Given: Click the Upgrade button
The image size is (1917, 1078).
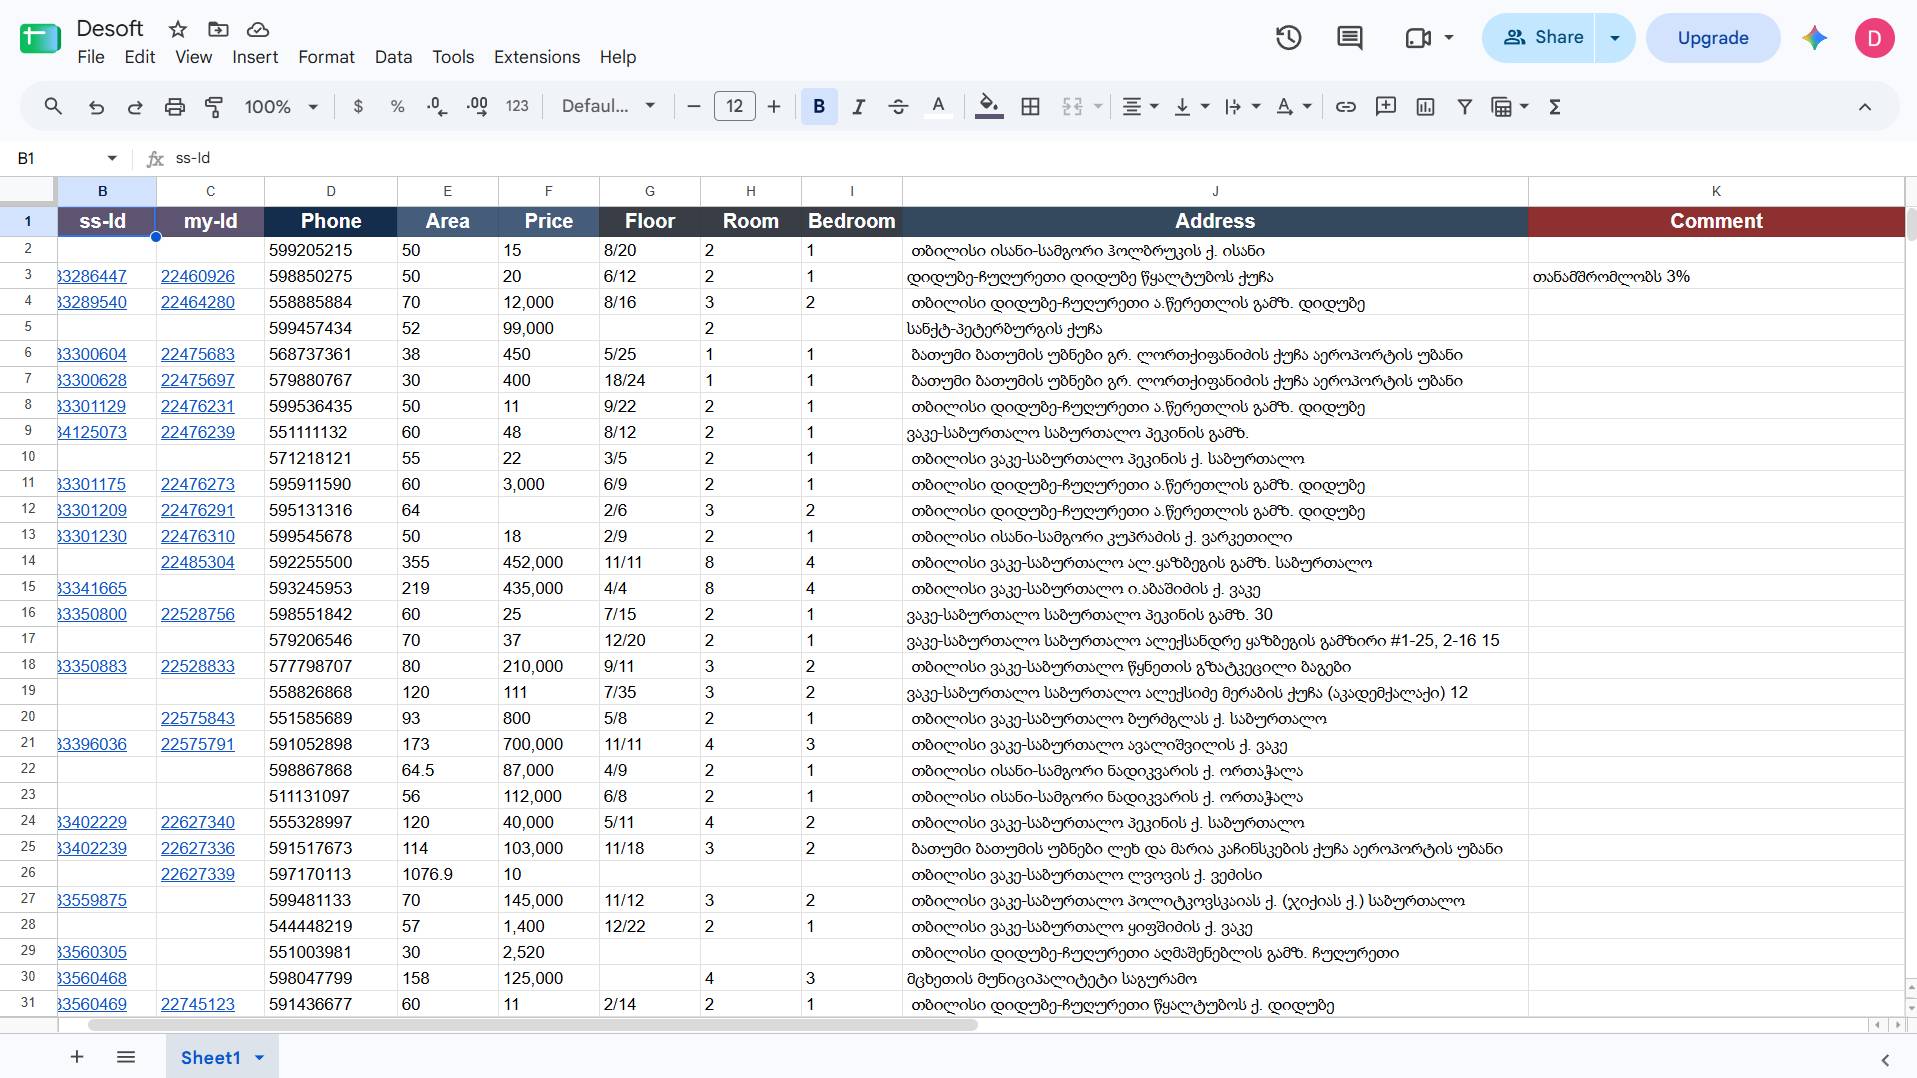Looking at the screenshot, I should 1712,38.
